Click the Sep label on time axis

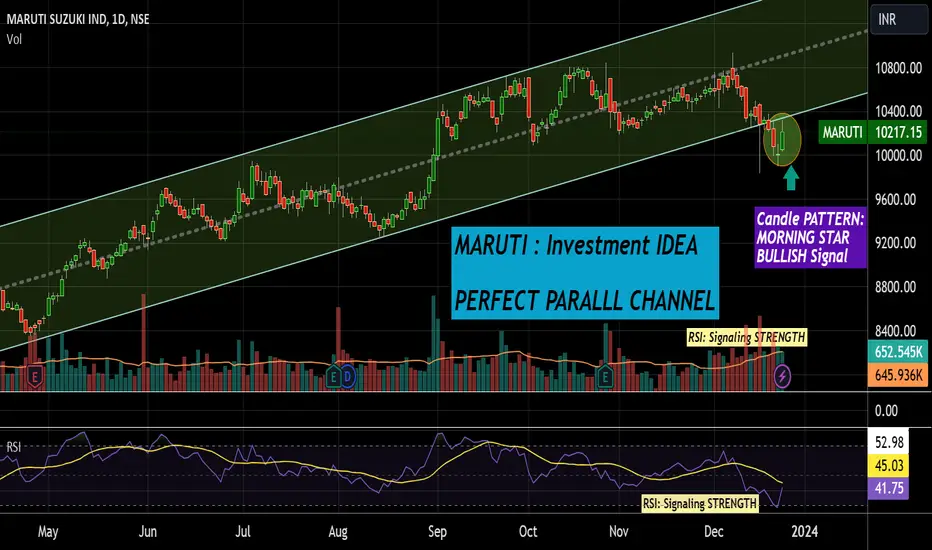(x=437, y=531)
